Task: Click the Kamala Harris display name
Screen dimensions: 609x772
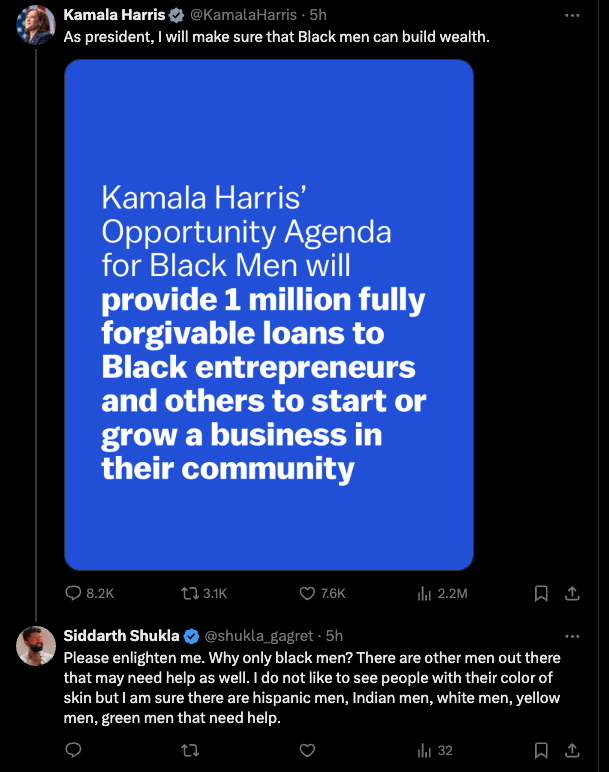Action: tap(112, 16)
